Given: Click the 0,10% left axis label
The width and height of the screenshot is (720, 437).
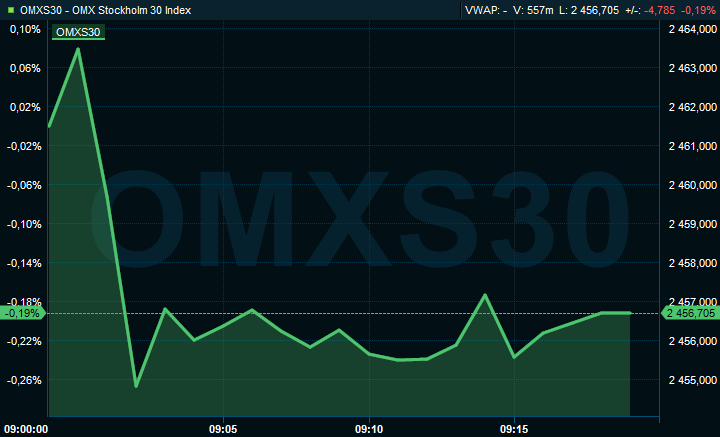Looking at the screenshot, I should 25,29.
